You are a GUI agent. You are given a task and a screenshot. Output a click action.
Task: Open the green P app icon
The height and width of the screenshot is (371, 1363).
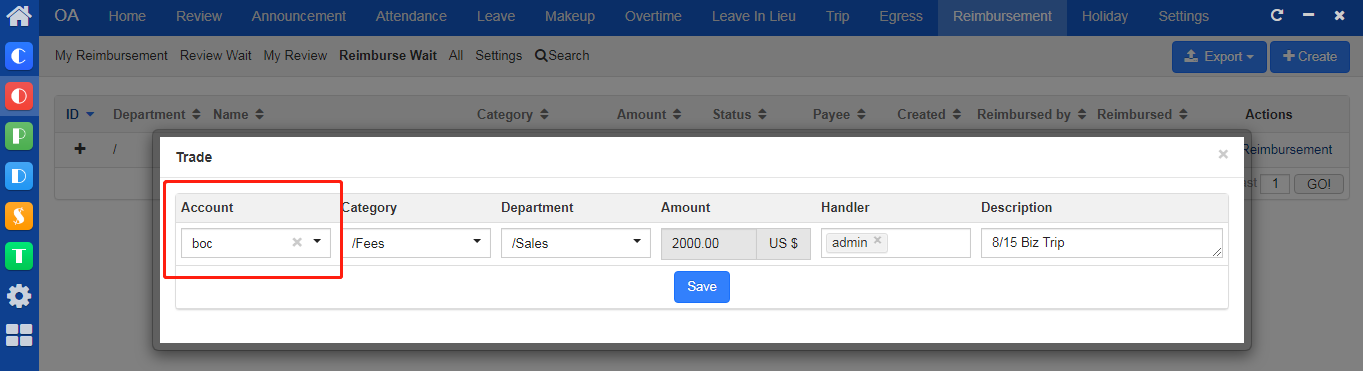[19, 135]
